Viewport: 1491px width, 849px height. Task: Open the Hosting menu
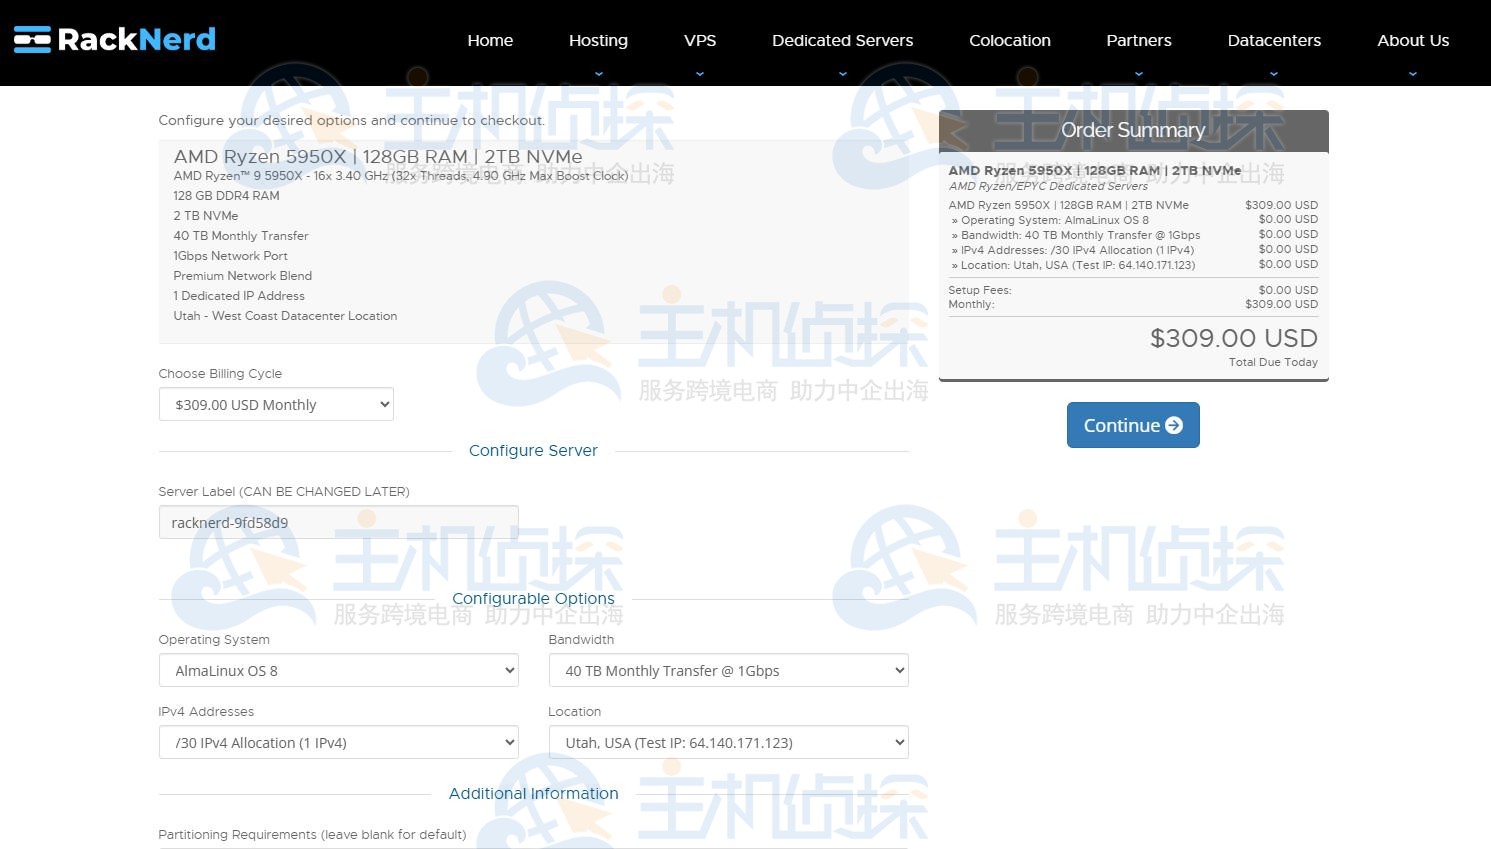(598, 41)
